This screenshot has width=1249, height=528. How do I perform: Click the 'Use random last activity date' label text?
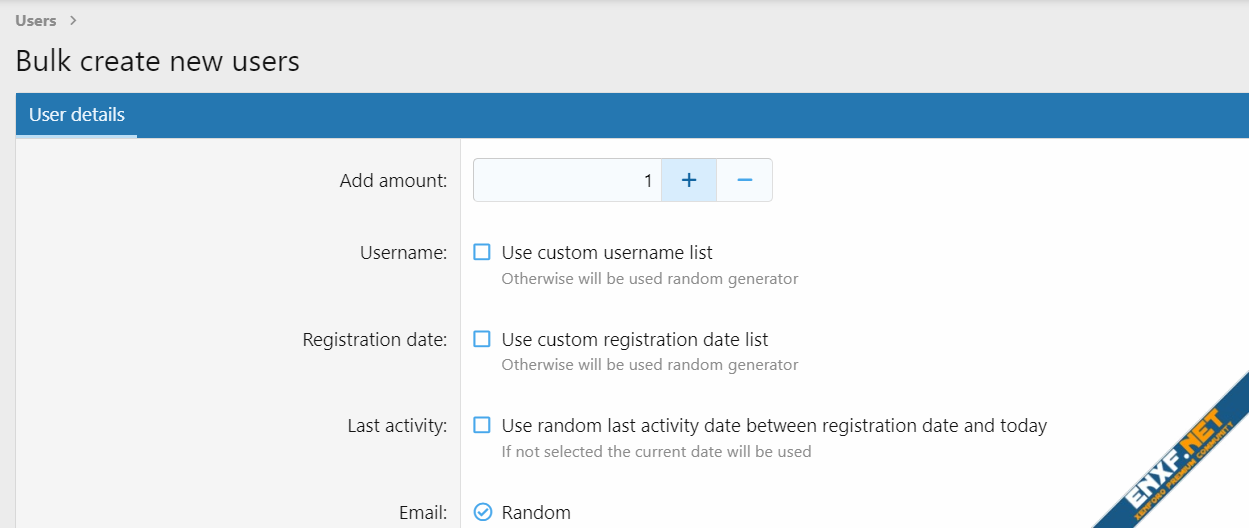pyautogui.click(x=774, y=425)
